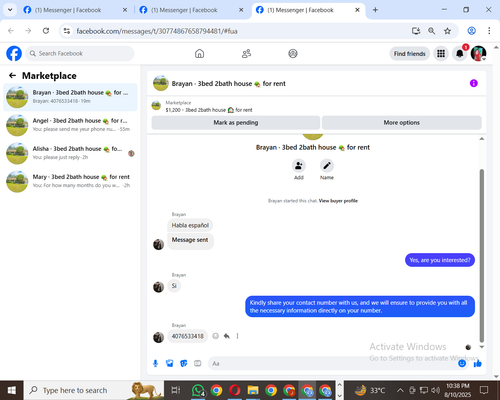The image size is (500, 400).
Task: Select the third Messenger tab
Action: (x=308, y=10)
